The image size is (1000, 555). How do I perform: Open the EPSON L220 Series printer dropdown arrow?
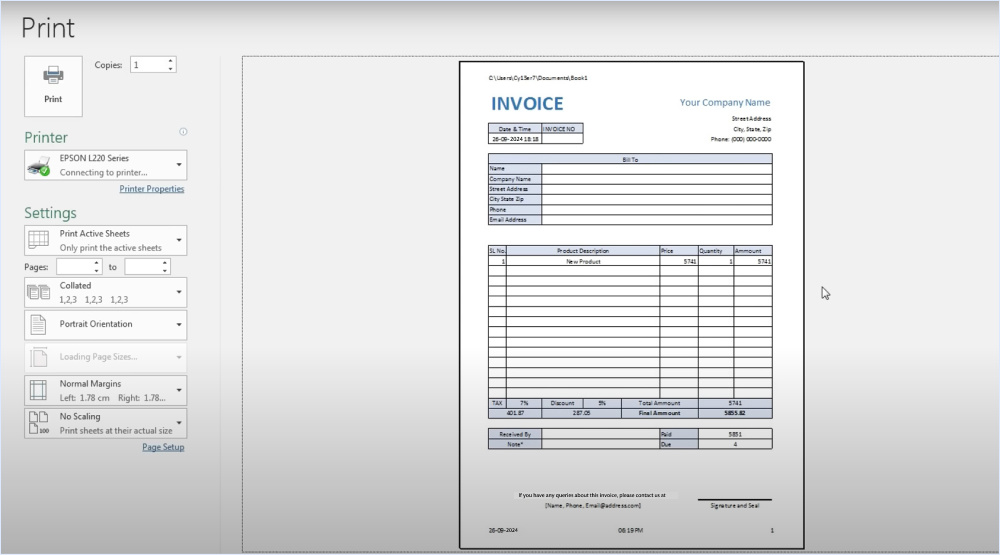point(179,165)
